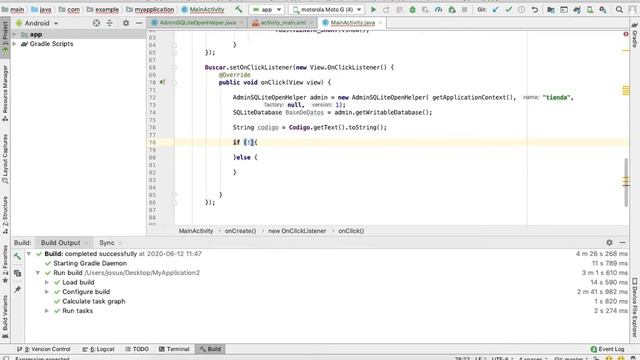This screenshot has width=640, height=360.
Task: Click the Make Project hammer icon
Action: coord(239,9)
